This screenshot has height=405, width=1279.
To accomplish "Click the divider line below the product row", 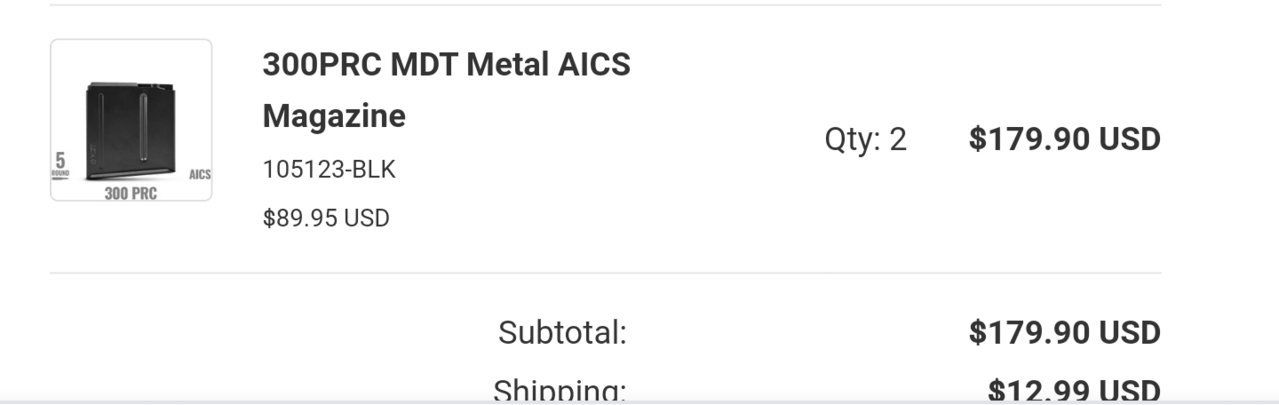I will click(x=606, y=272).
